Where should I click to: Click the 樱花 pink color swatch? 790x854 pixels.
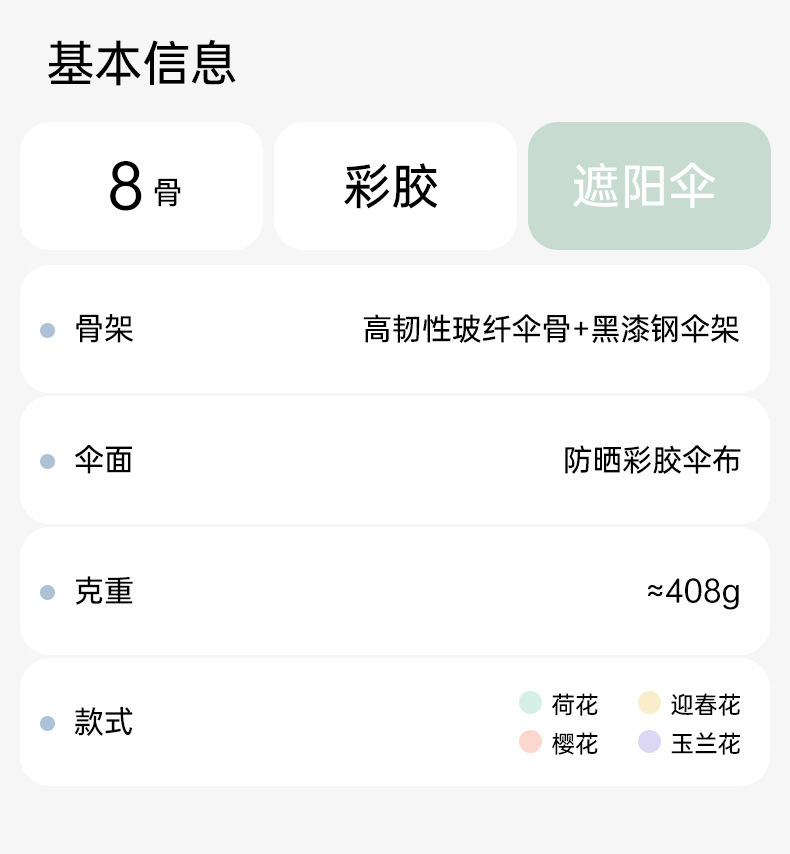point(530,742)
